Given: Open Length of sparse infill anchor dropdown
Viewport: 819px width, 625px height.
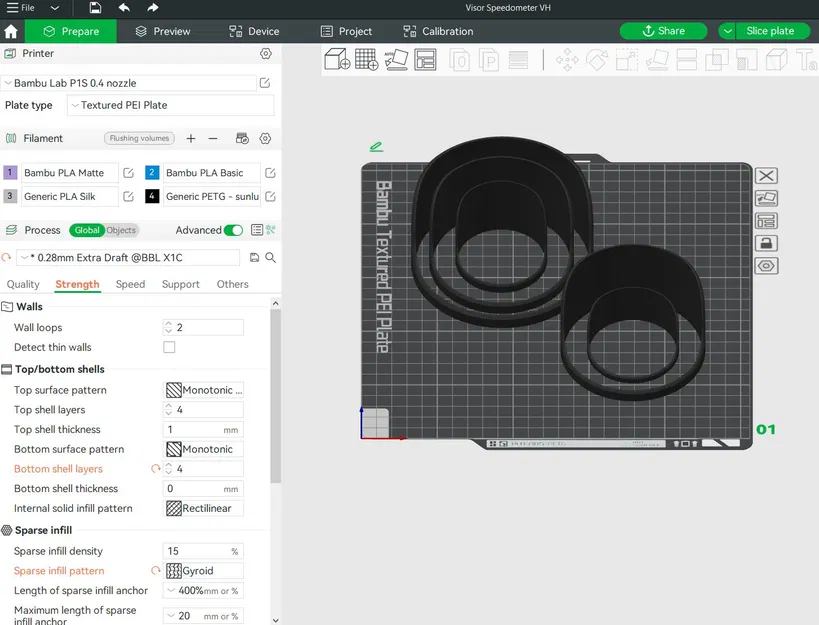Looking at the screenshot, I should point(204,591).
